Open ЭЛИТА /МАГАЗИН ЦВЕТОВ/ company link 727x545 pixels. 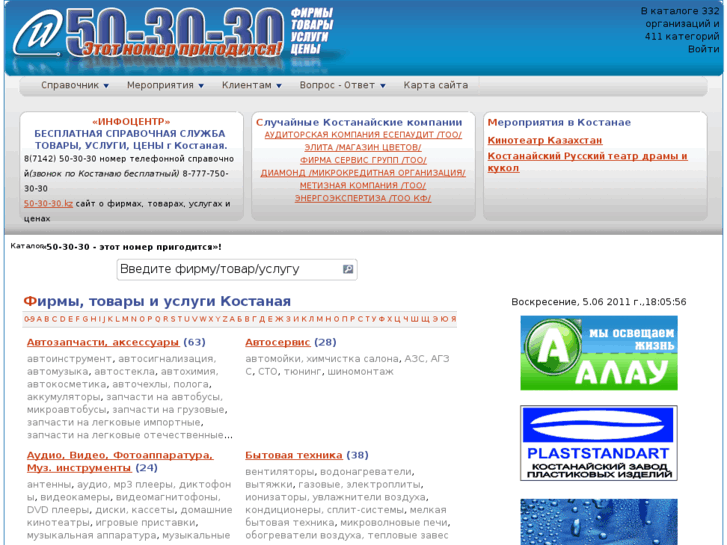(x=363, y=147)
